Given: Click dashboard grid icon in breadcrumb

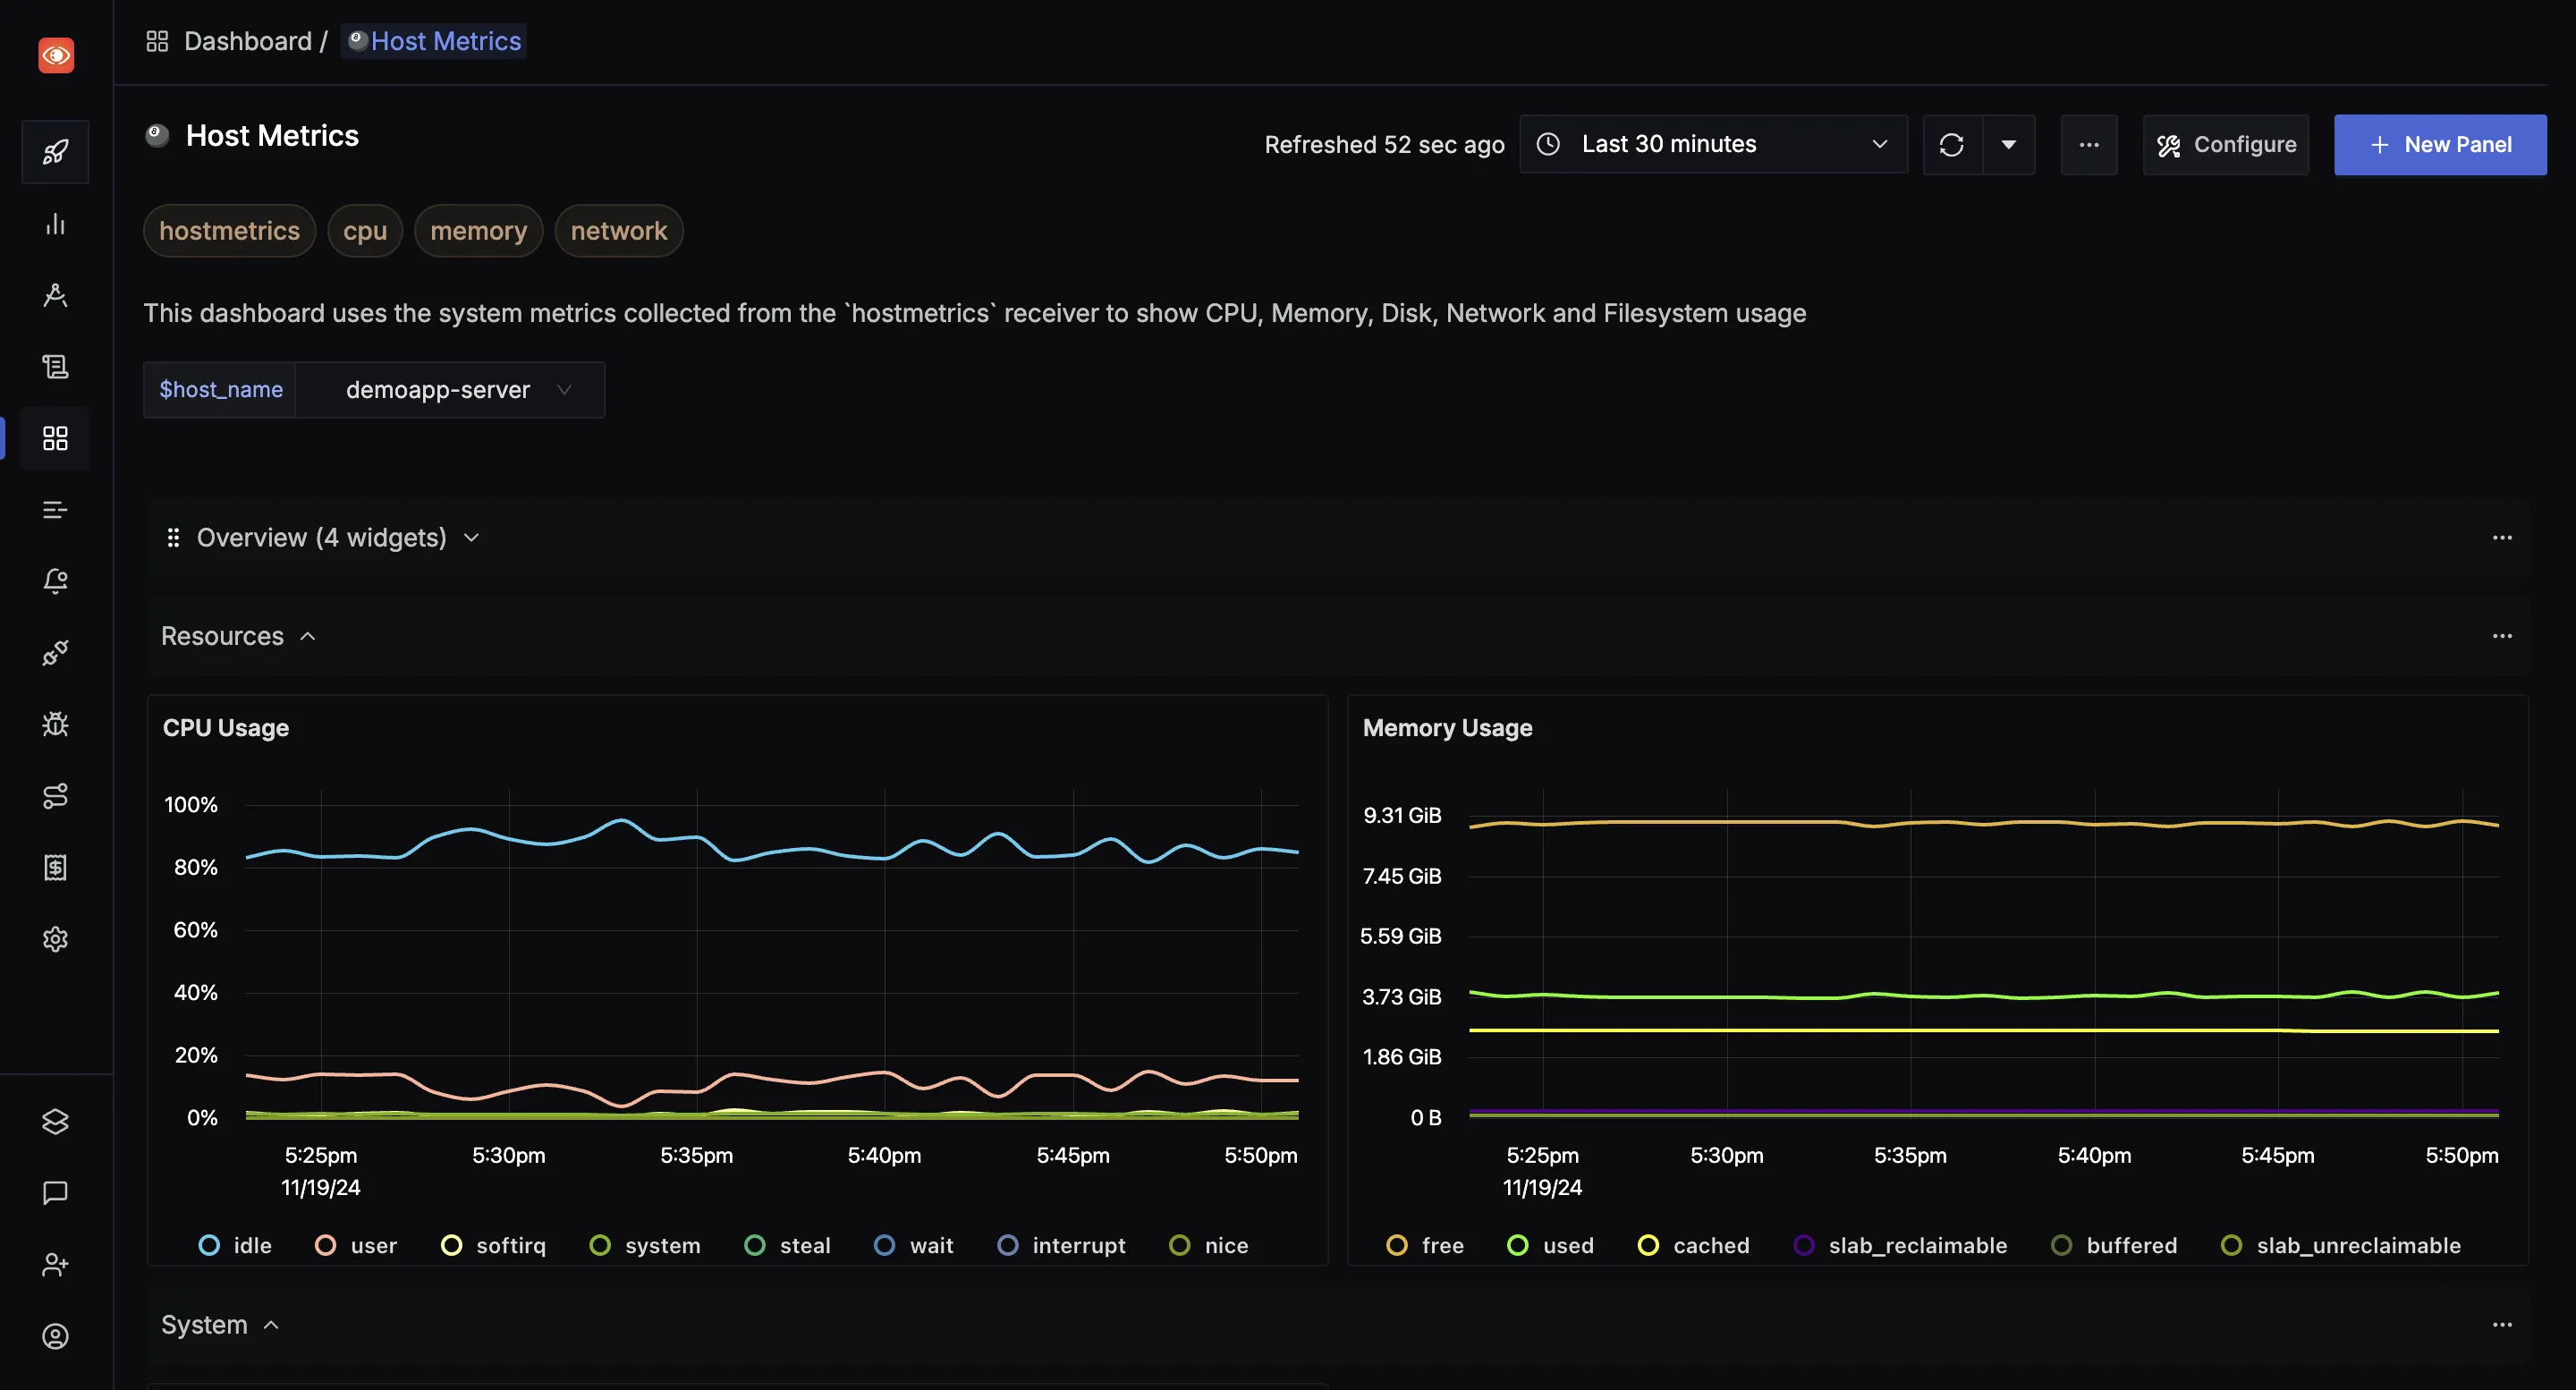Looking at the screenshot, I should click(x=157, y=41).
